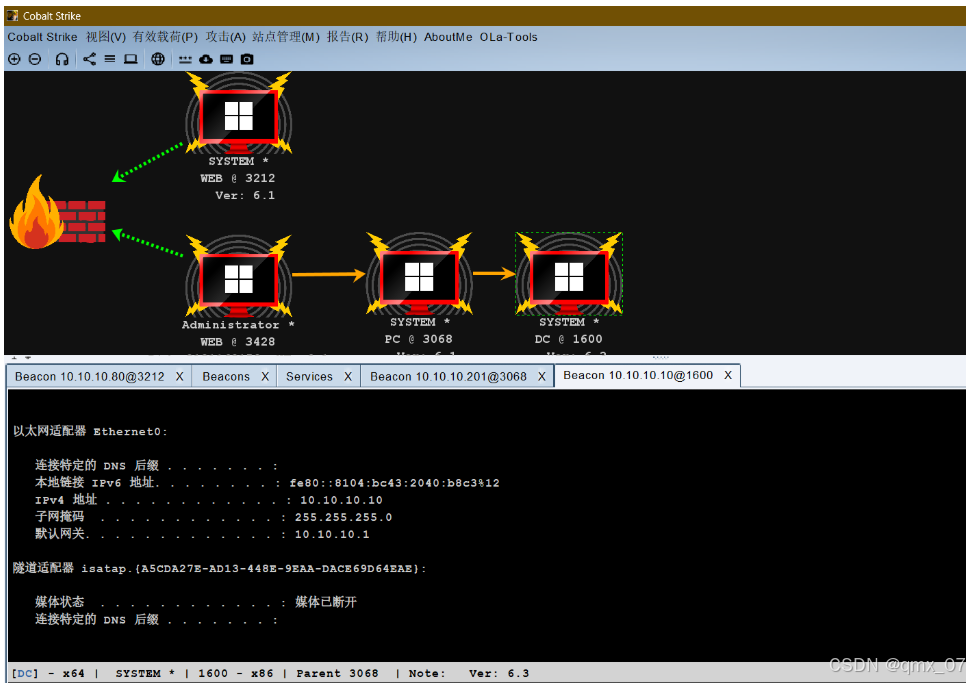
Task: Open the 站点管理(M) menu
Action: pyautogui.click(x=286, y=37)
